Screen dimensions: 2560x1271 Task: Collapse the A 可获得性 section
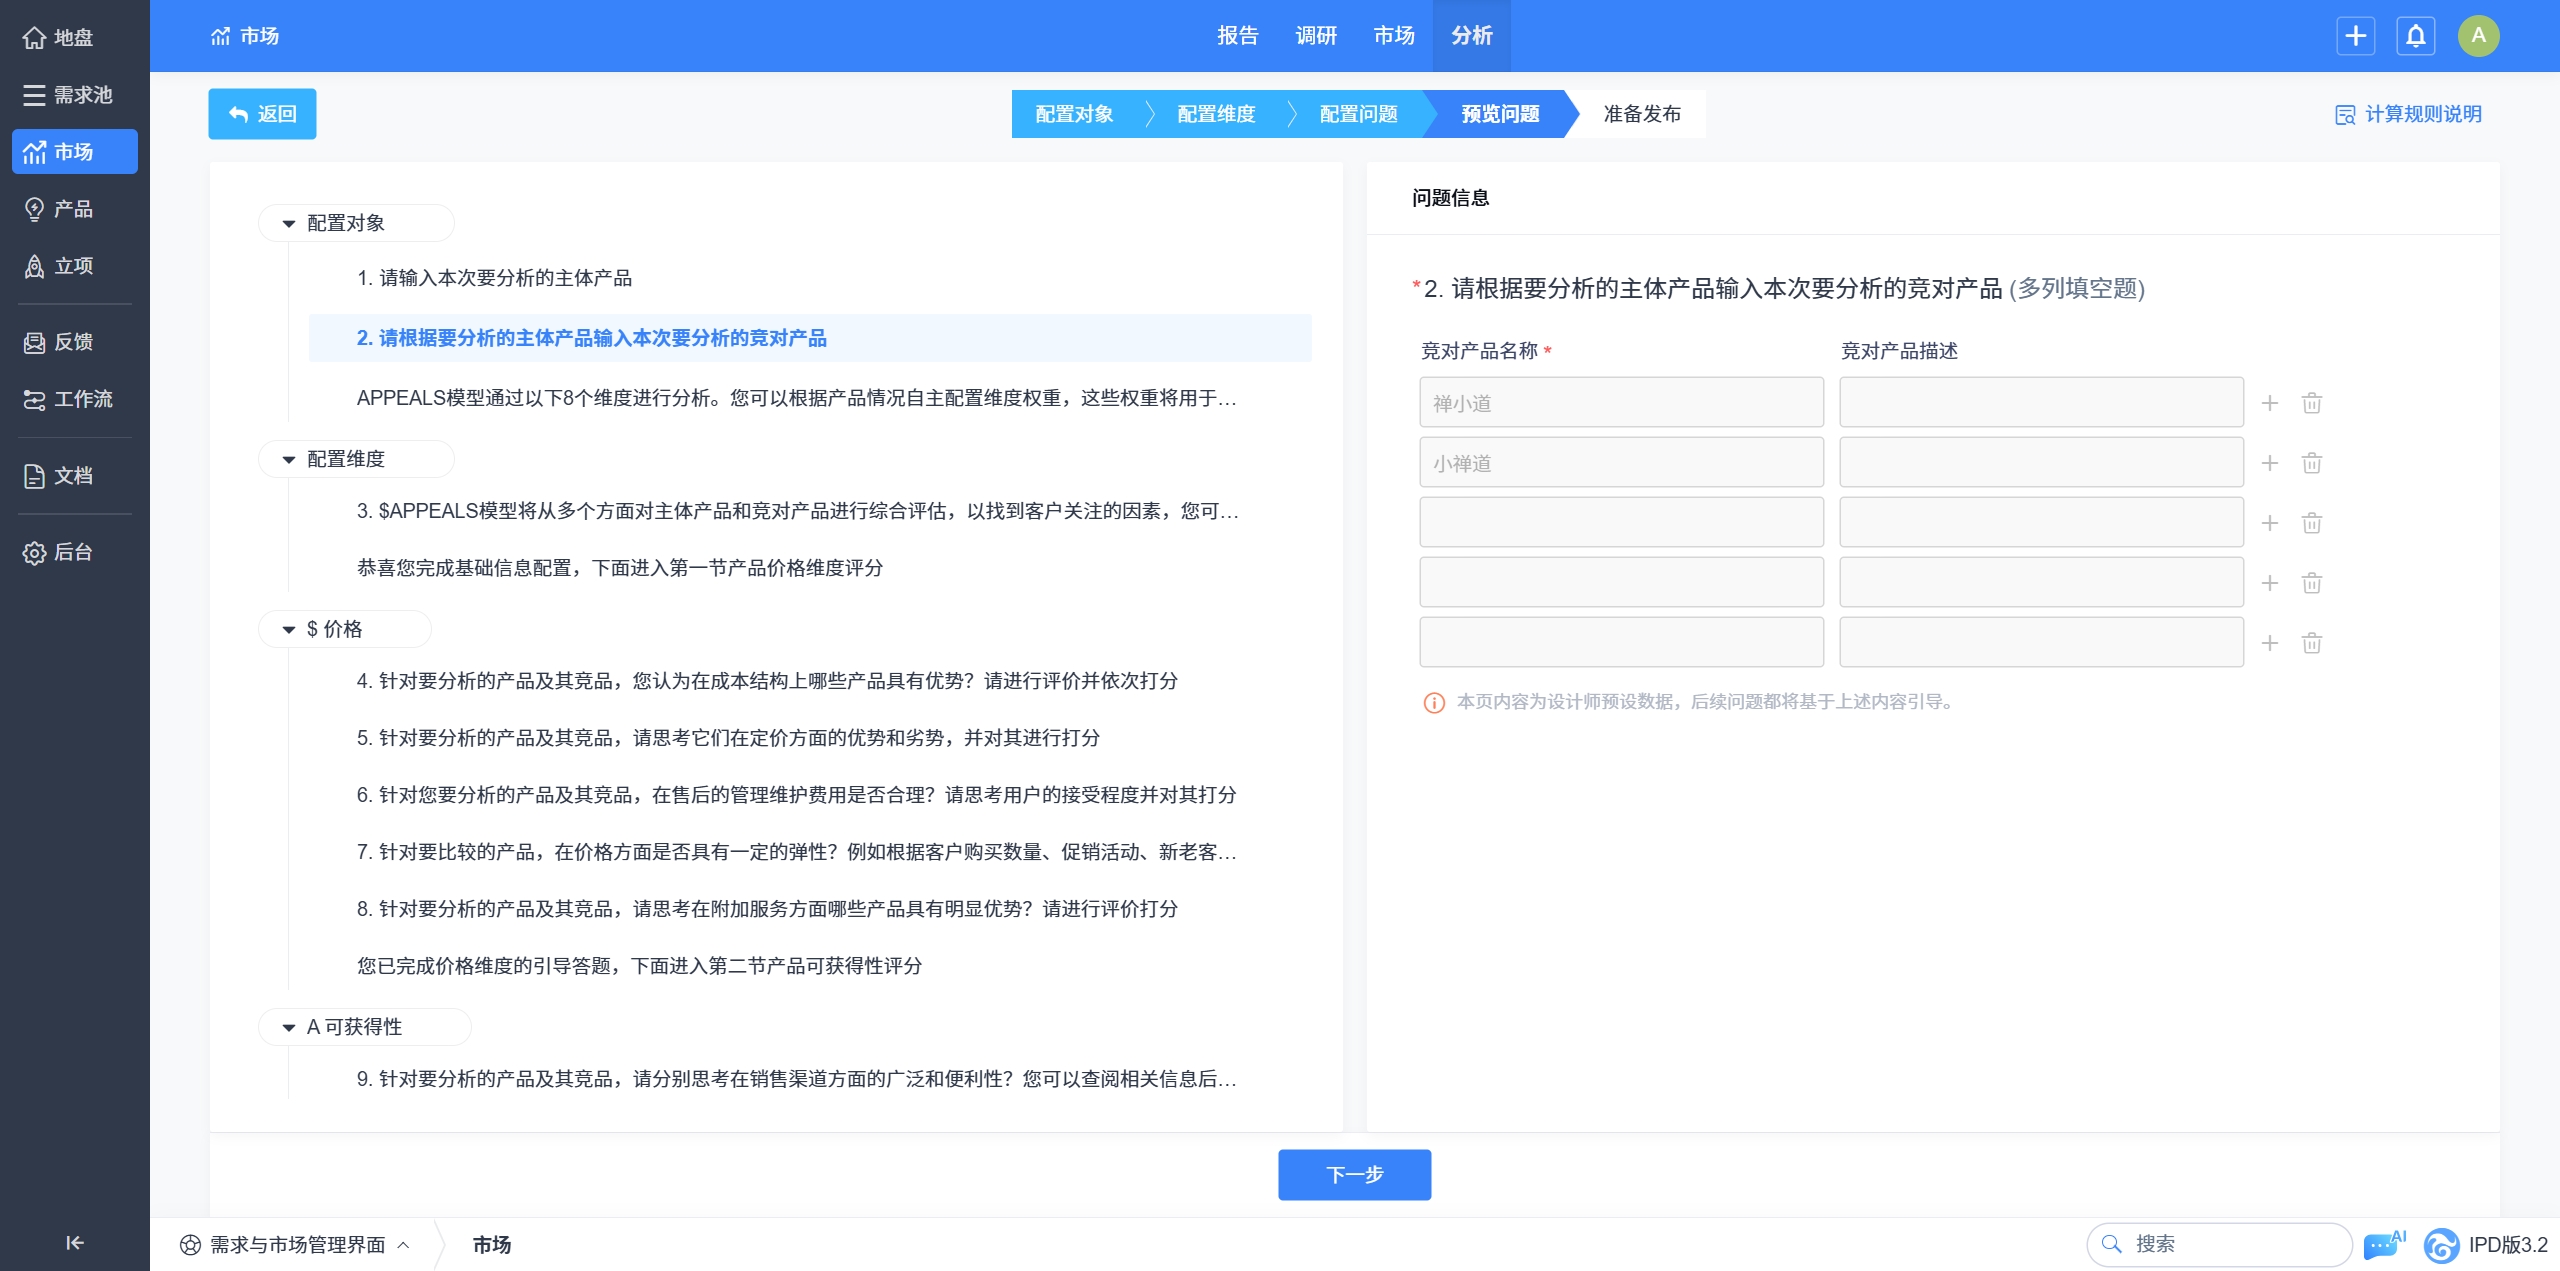pos(289,1027)
